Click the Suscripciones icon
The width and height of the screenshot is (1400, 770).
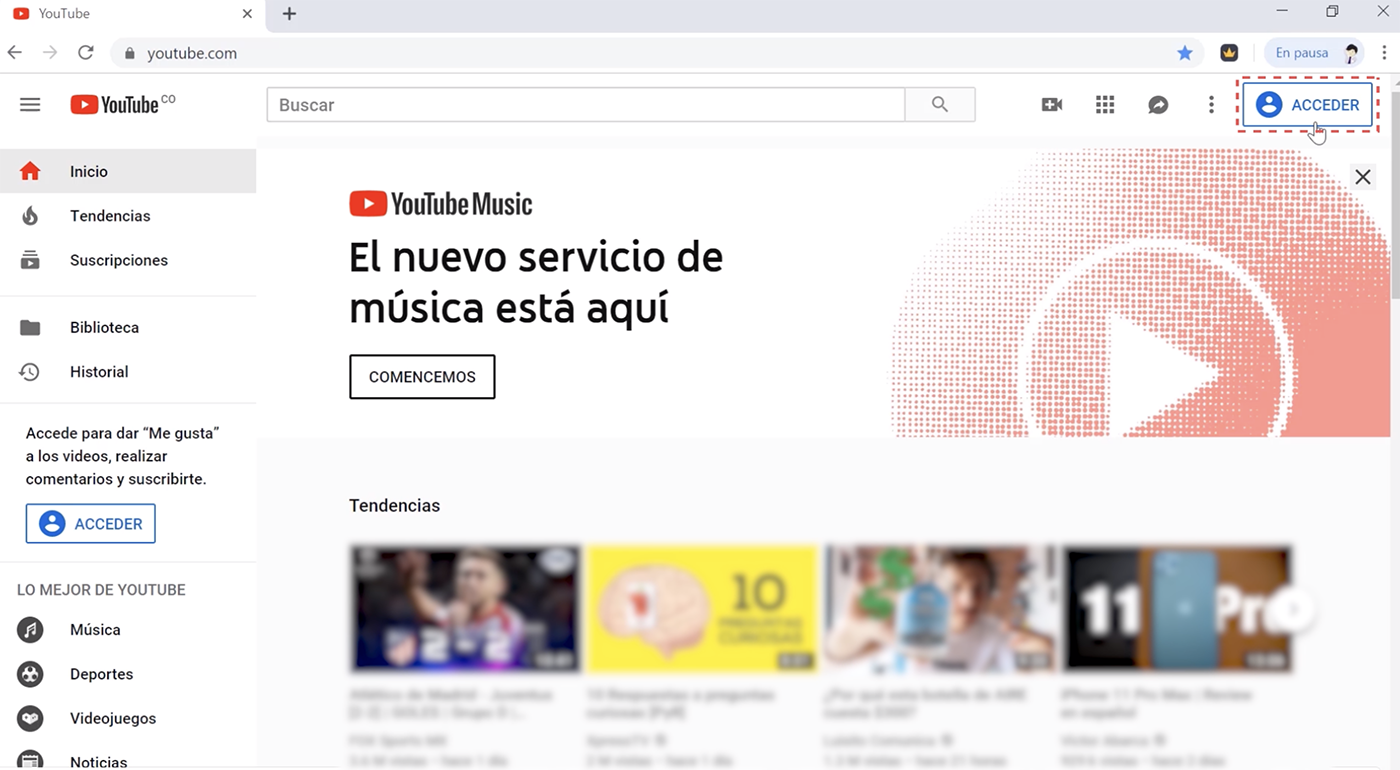30,260
